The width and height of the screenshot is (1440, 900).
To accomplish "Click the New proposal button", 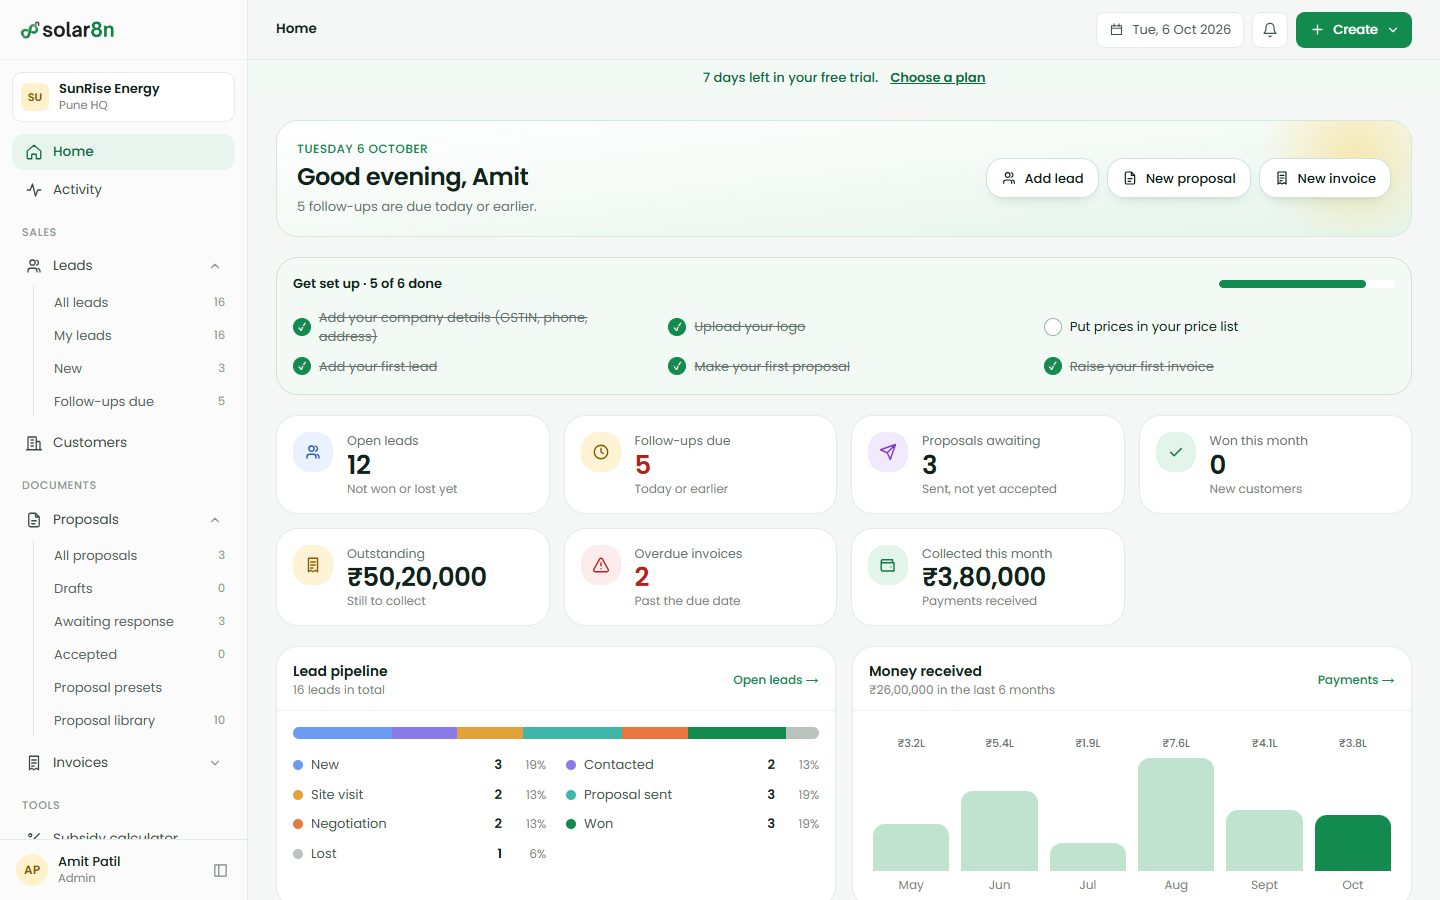I will [x=1179, y=178].
